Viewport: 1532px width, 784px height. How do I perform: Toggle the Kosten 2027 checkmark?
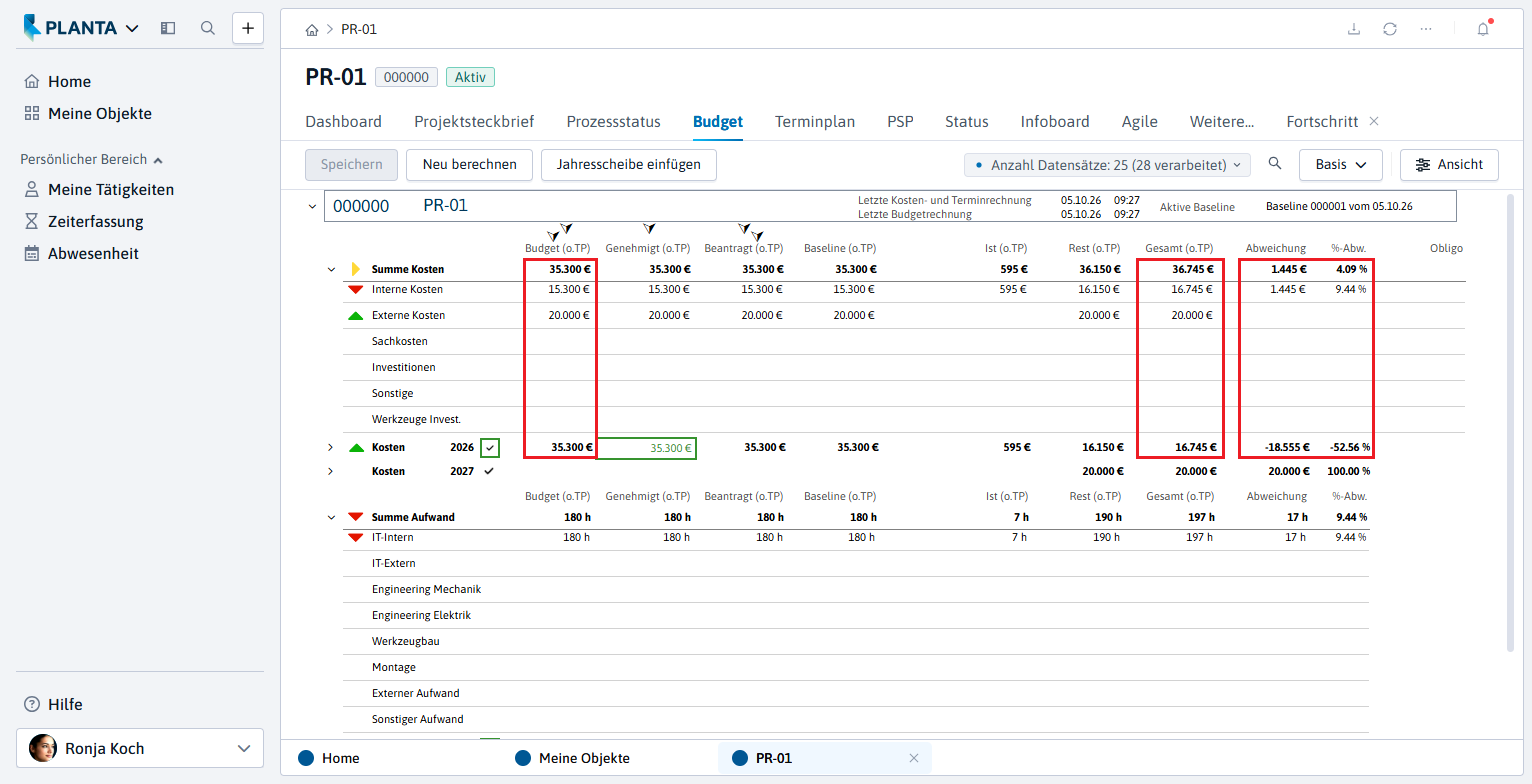click(489, 470)
